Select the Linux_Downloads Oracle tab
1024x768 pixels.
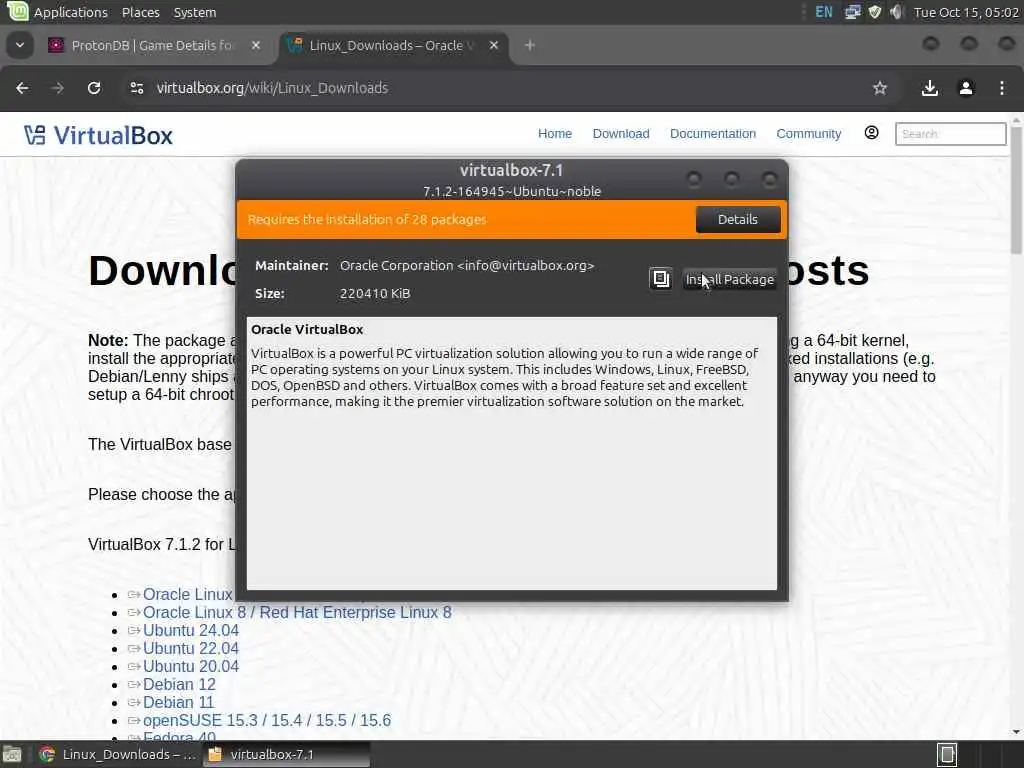pyautogui.click(x=394, y=46)
